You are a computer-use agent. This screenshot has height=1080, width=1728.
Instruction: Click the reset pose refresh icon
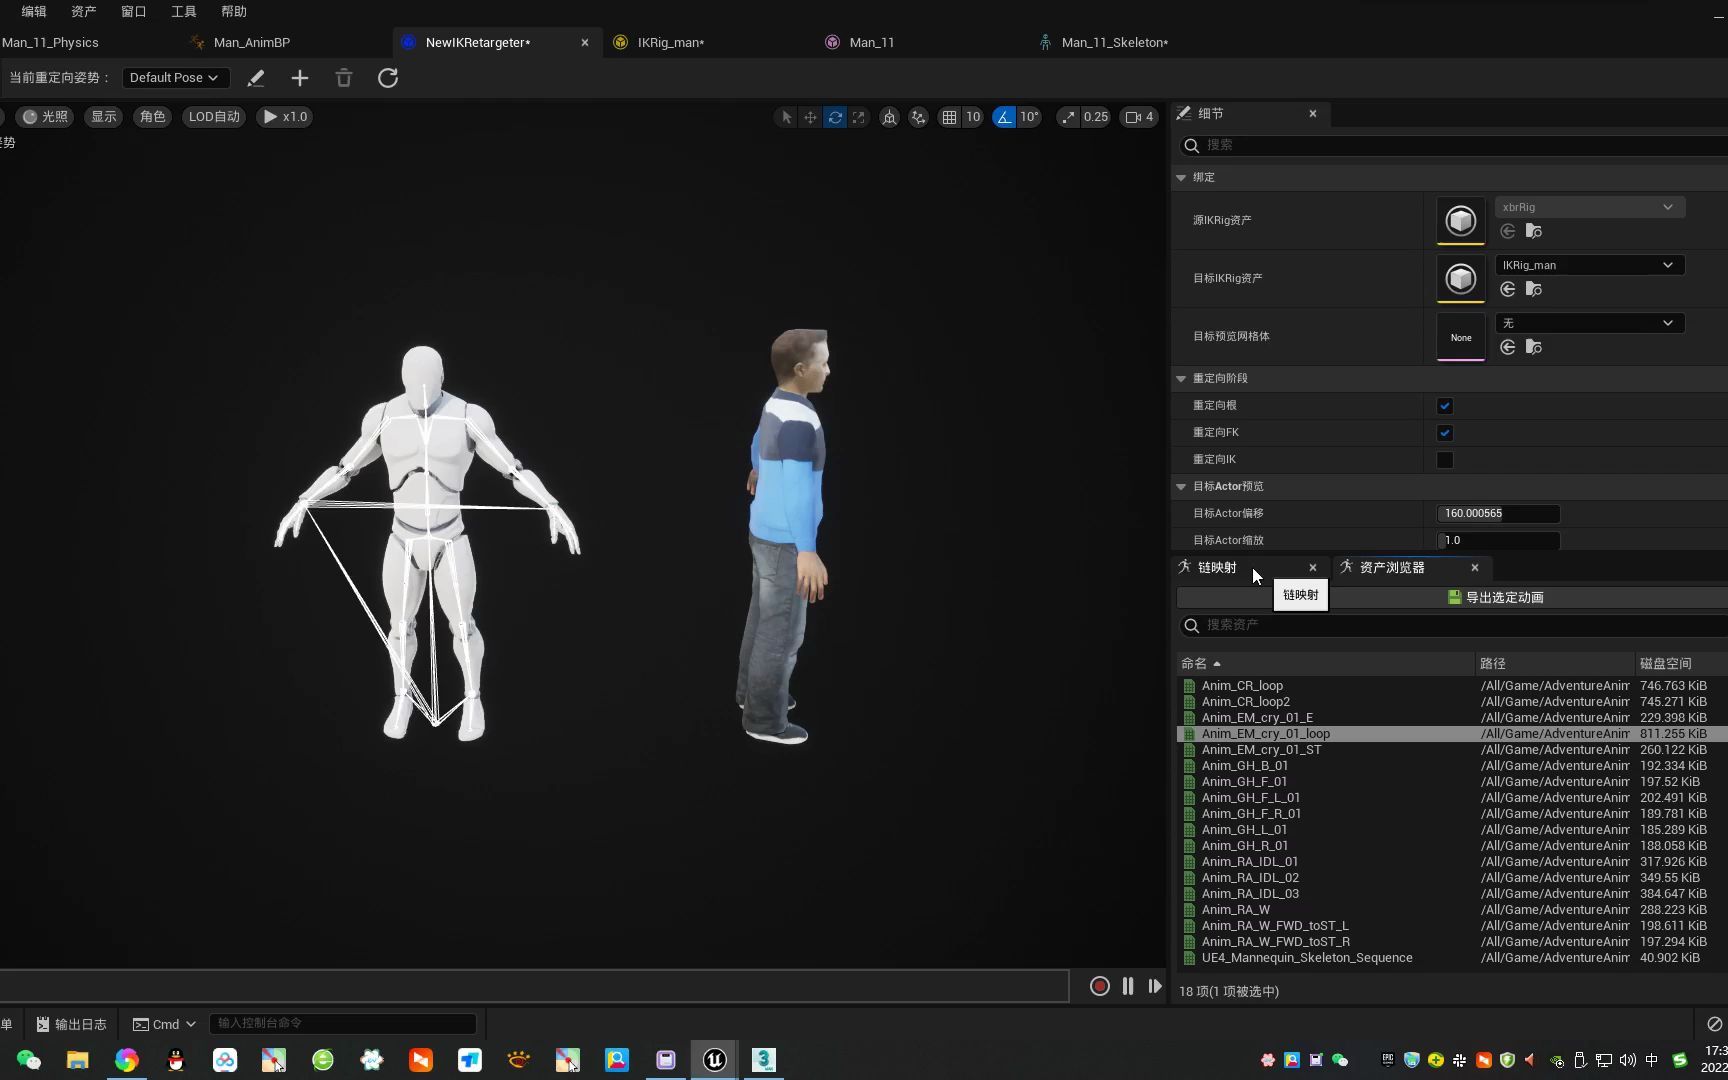(388, 78)
